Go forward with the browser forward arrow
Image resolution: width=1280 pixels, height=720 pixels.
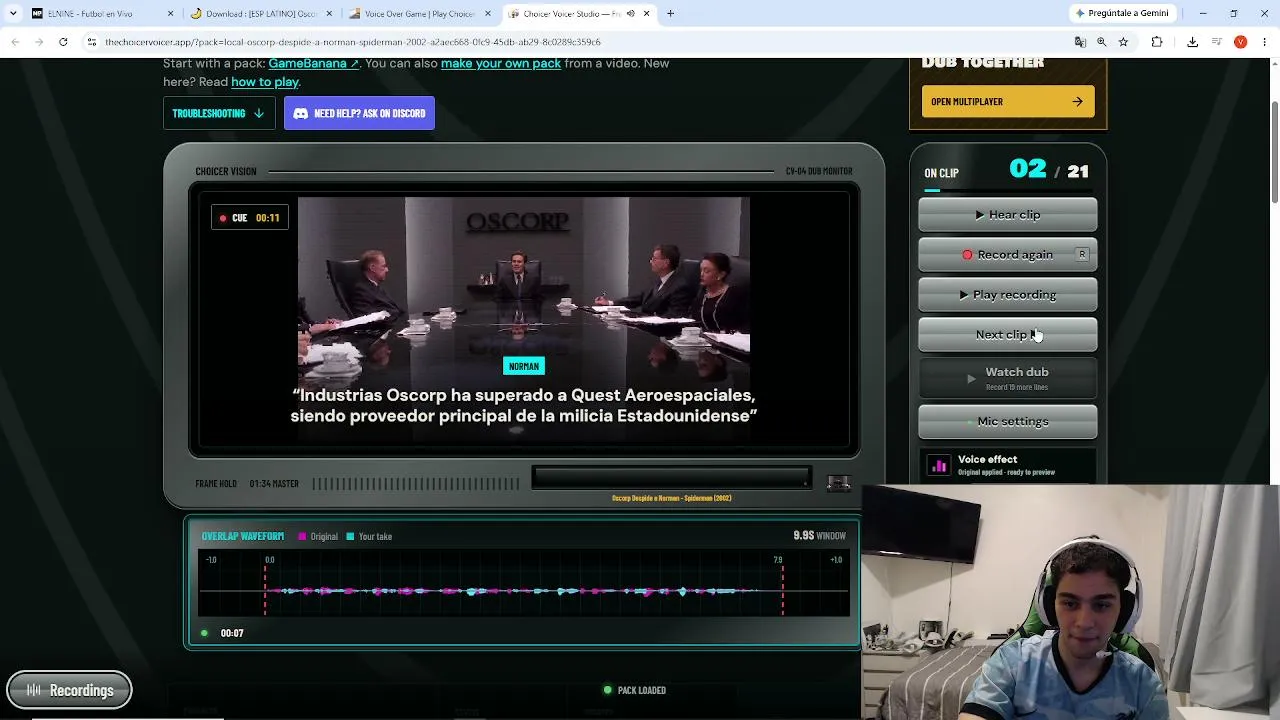coord(39,42)
